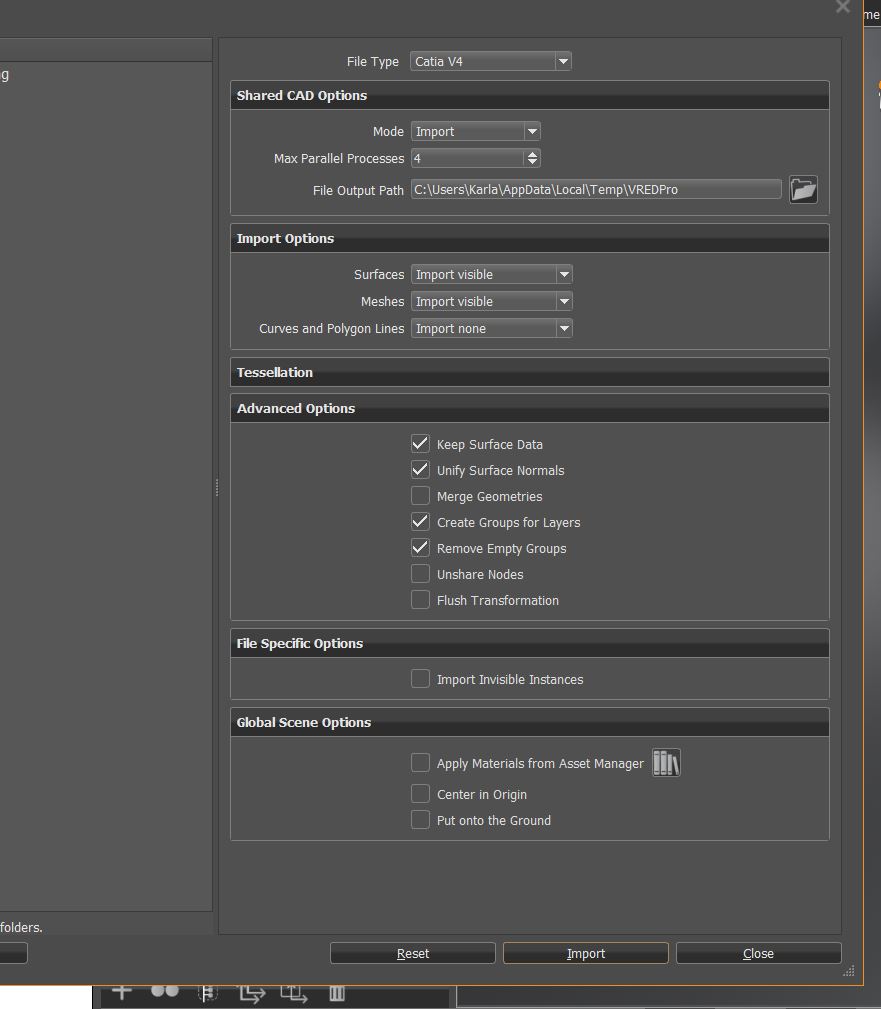Click the Asset Manager books icon
The height and width of the screenshot is (1009, 881).
coord(666,762)
